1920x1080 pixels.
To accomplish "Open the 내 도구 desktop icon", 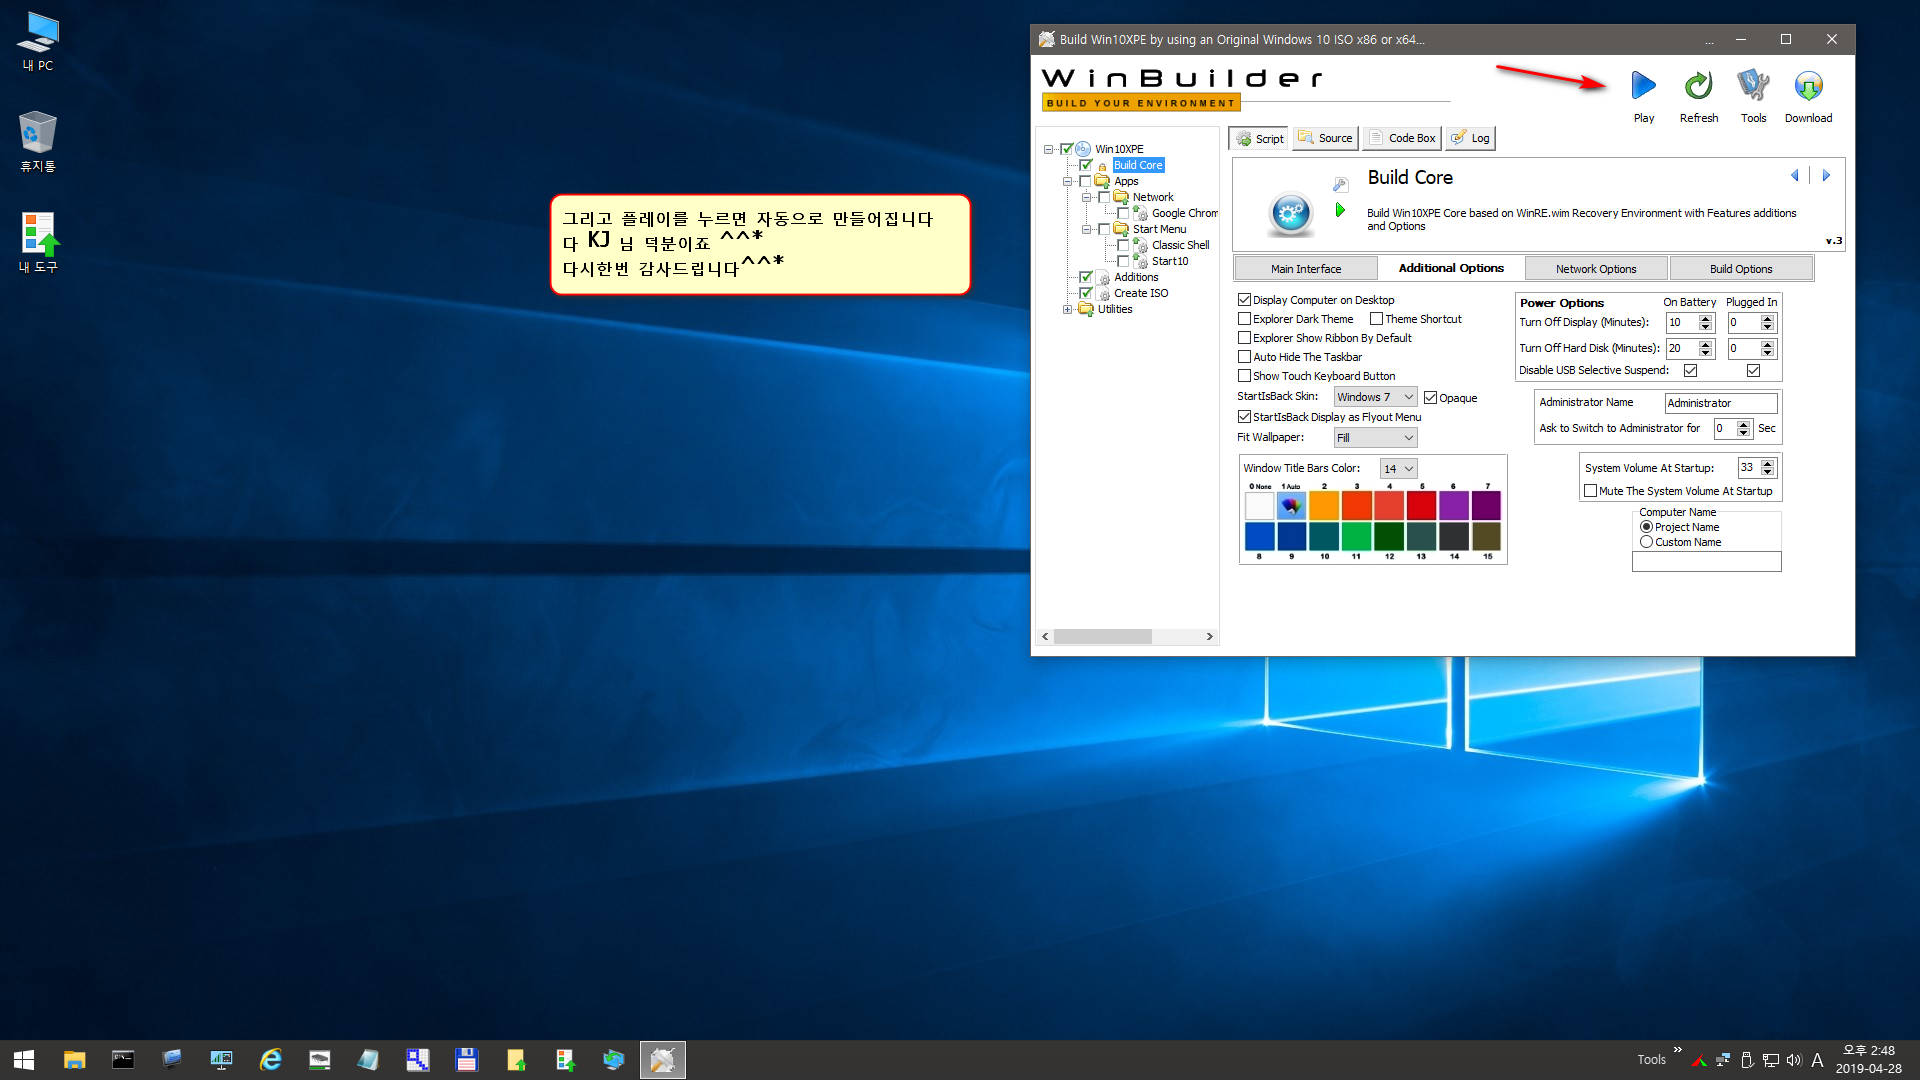I will [38, 242].
